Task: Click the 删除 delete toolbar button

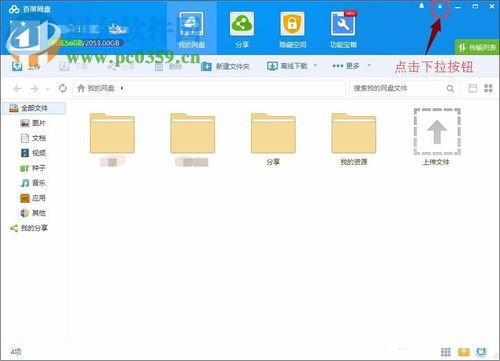Action: [x=168, y=66]
